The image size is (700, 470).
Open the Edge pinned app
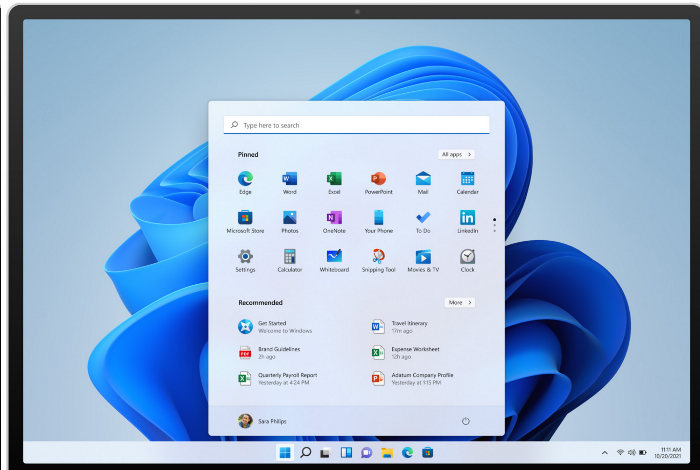click(x=245, y=183)
